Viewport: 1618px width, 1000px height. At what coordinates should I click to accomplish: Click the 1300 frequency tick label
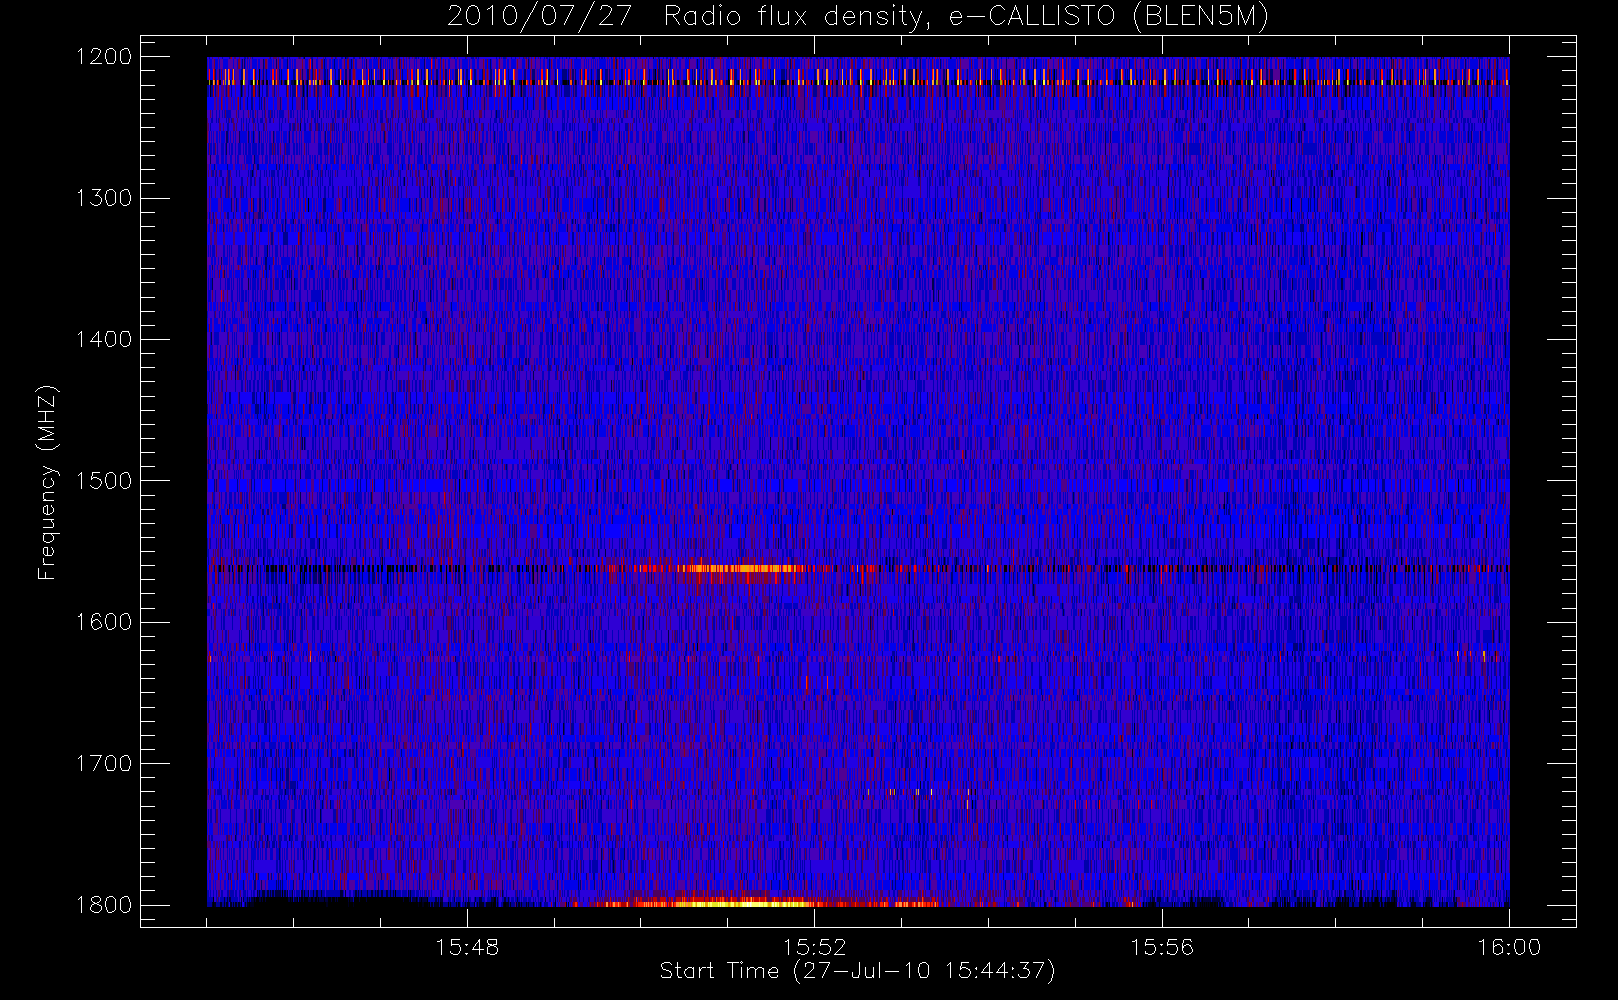tap(104, 198)
